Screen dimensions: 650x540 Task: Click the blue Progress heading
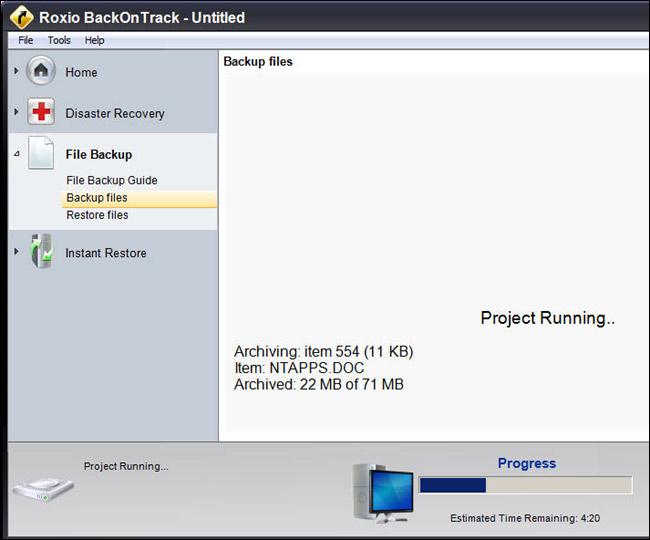(526, 463)
